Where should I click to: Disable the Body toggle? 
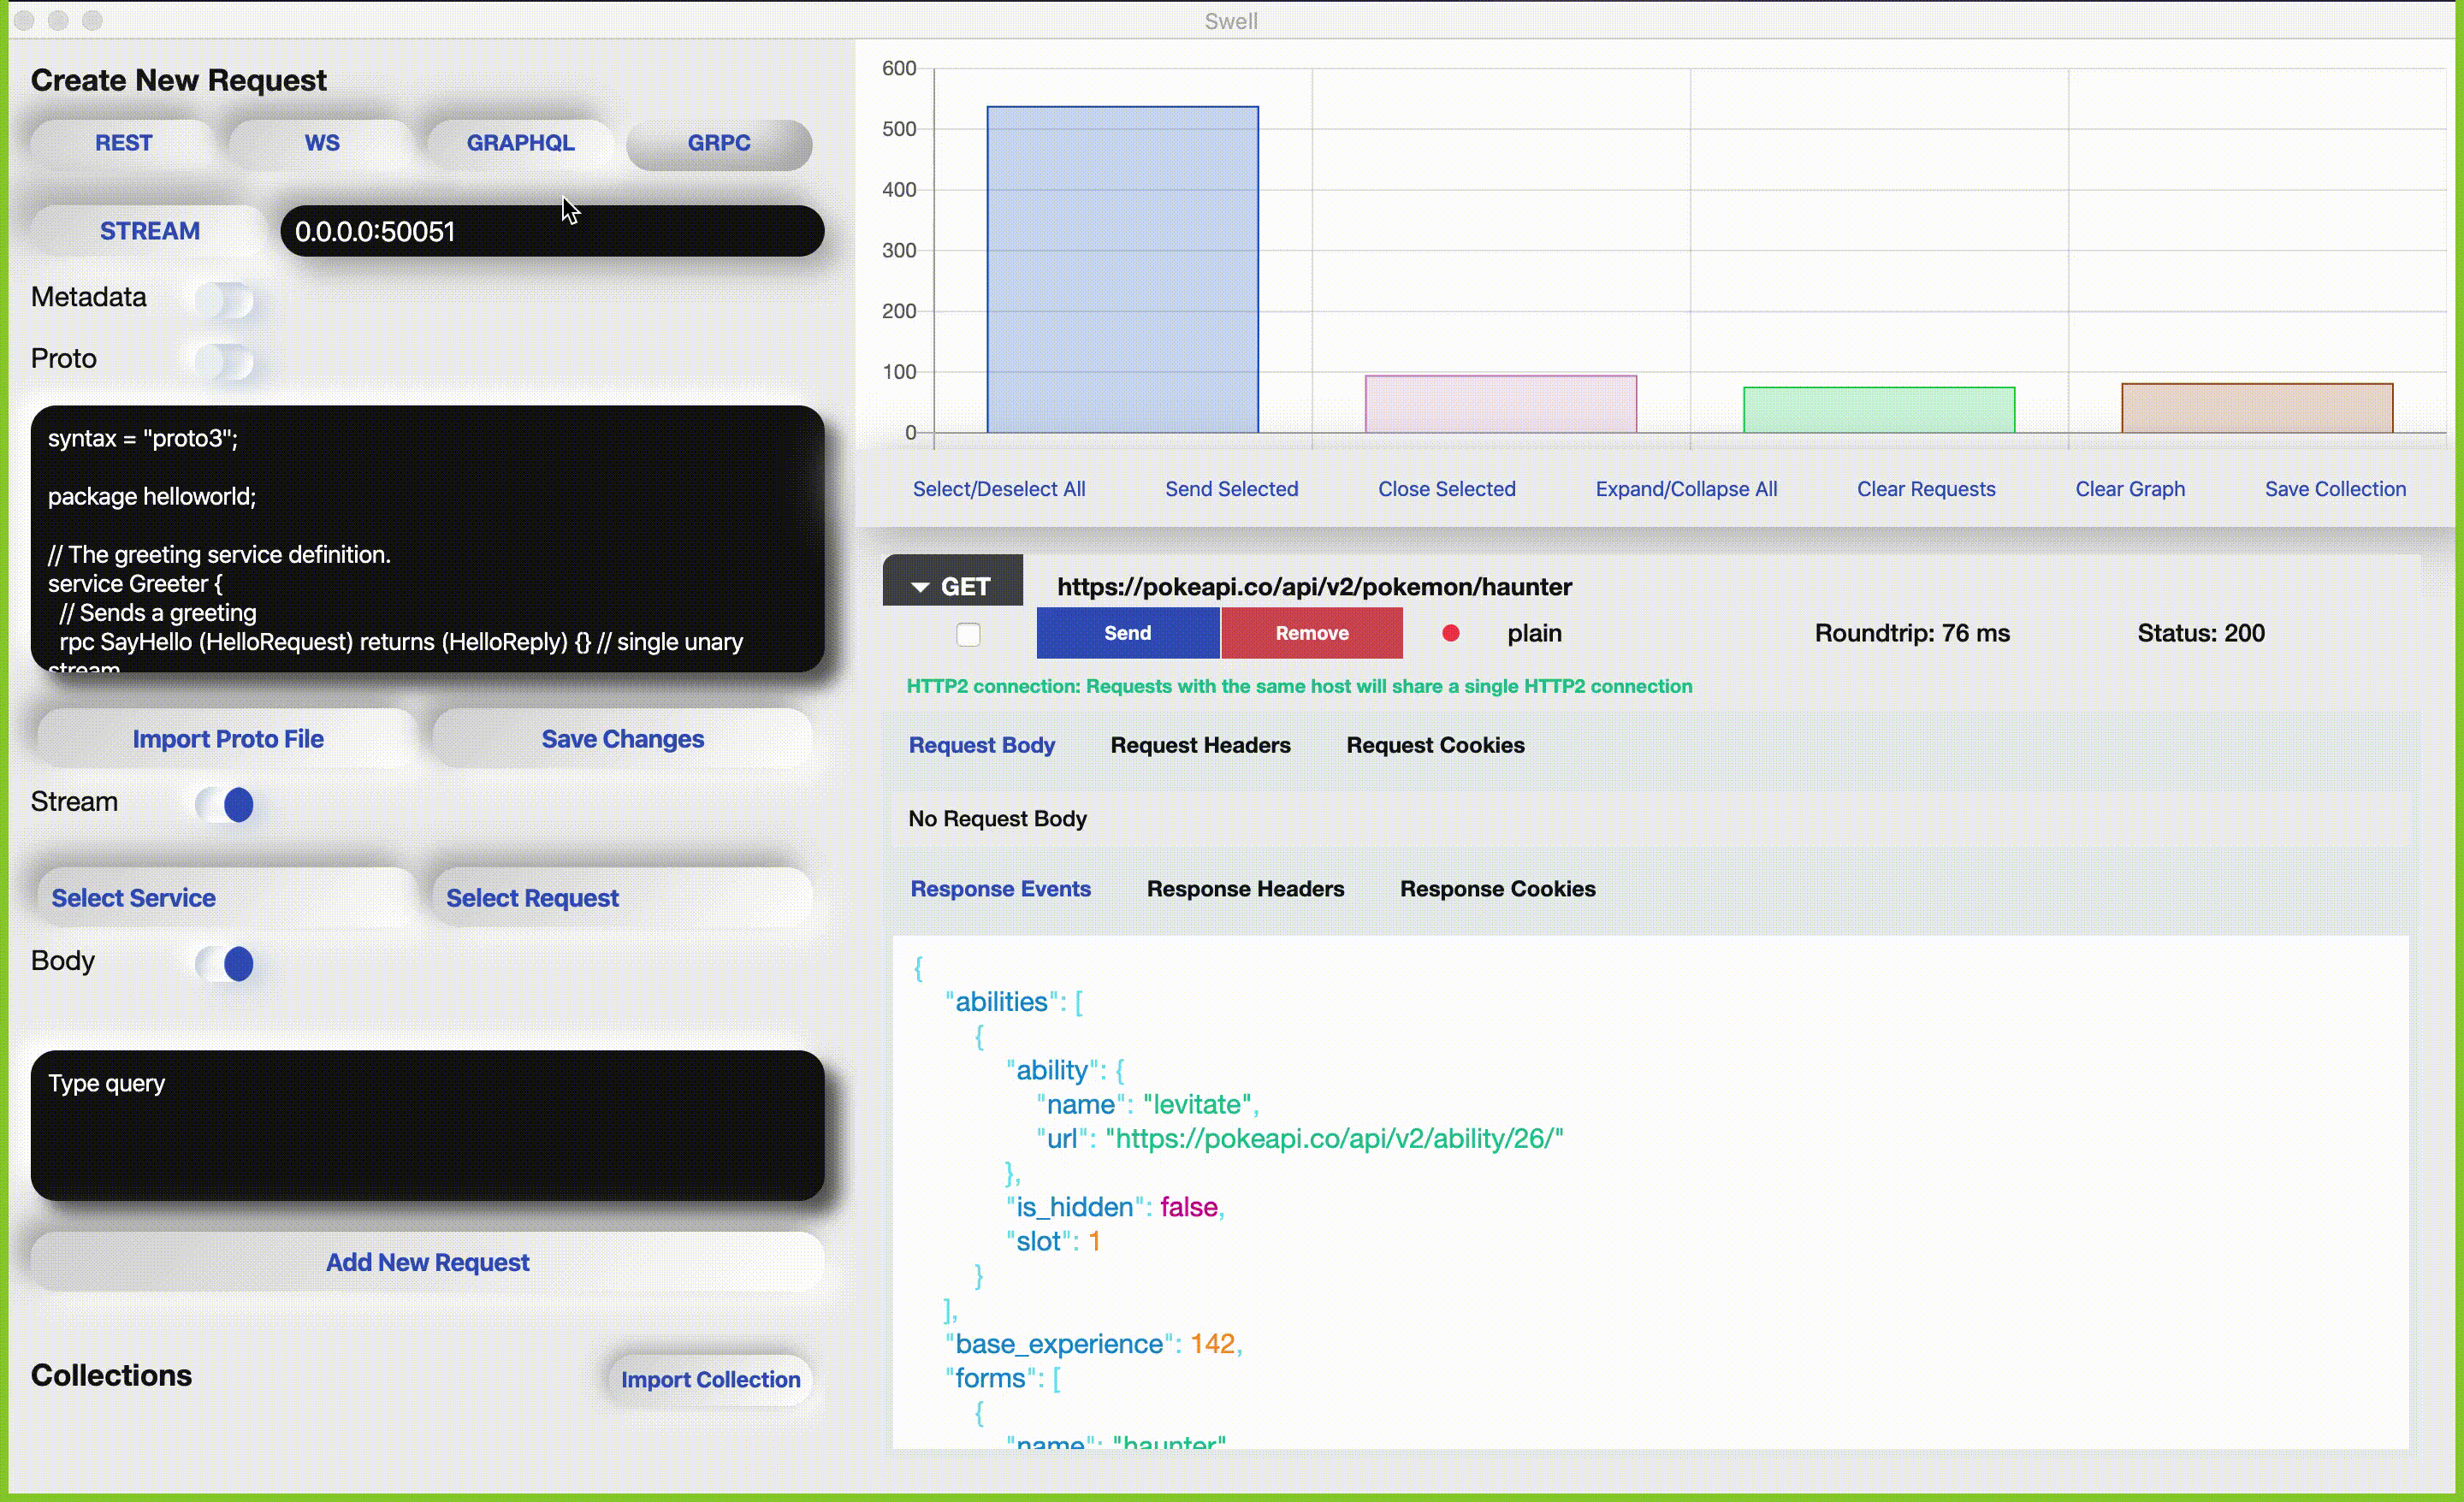click(x=225, y=963)
